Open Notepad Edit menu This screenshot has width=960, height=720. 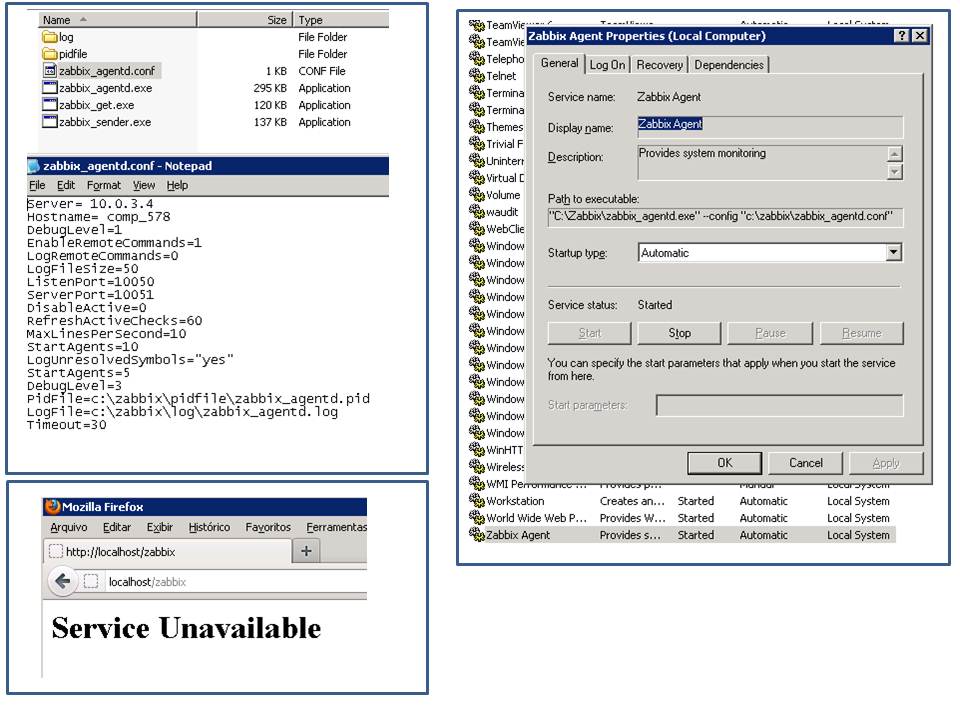click(66, 185)
